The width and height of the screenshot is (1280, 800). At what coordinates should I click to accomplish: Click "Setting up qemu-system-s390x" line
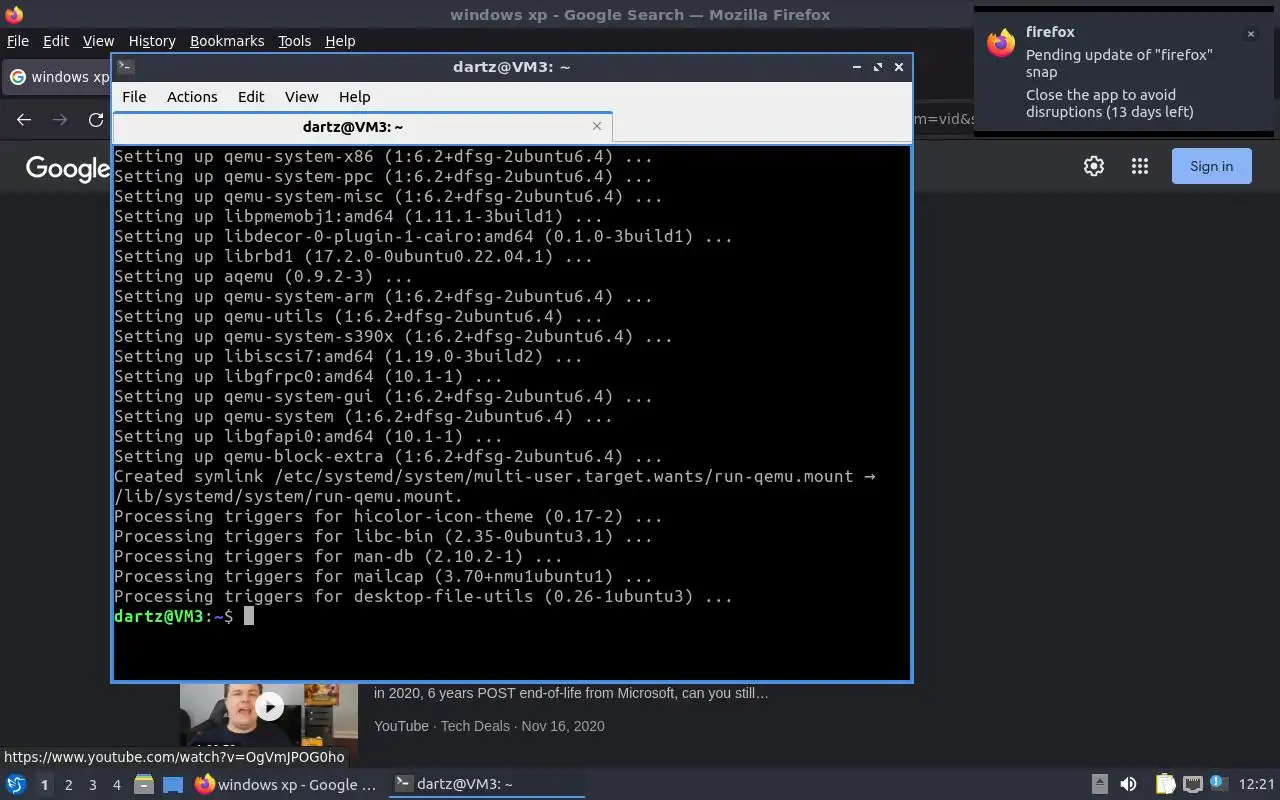point(393,336)
